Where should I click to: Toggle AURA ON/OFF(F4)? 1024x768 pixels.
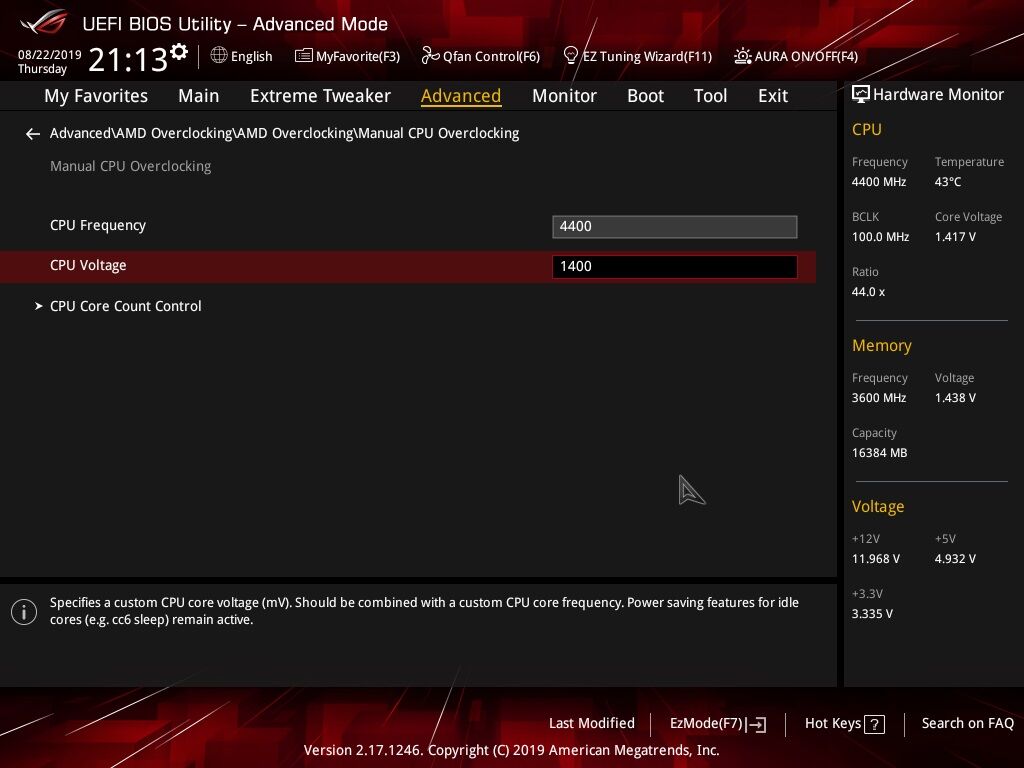point(806,57)
